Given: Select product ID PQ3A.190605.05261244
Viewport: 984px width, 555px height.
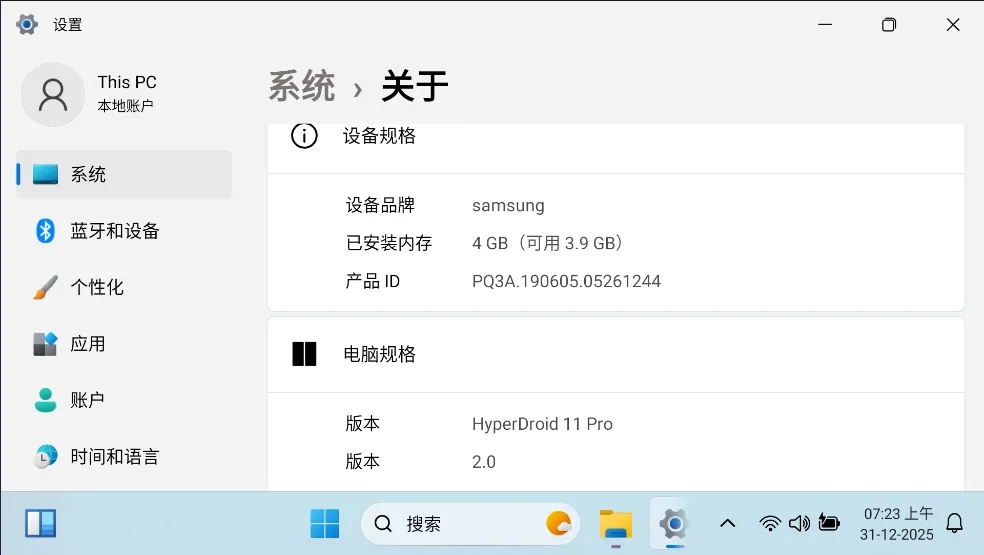Looking at the screenshot, I should tap(566, 281).
